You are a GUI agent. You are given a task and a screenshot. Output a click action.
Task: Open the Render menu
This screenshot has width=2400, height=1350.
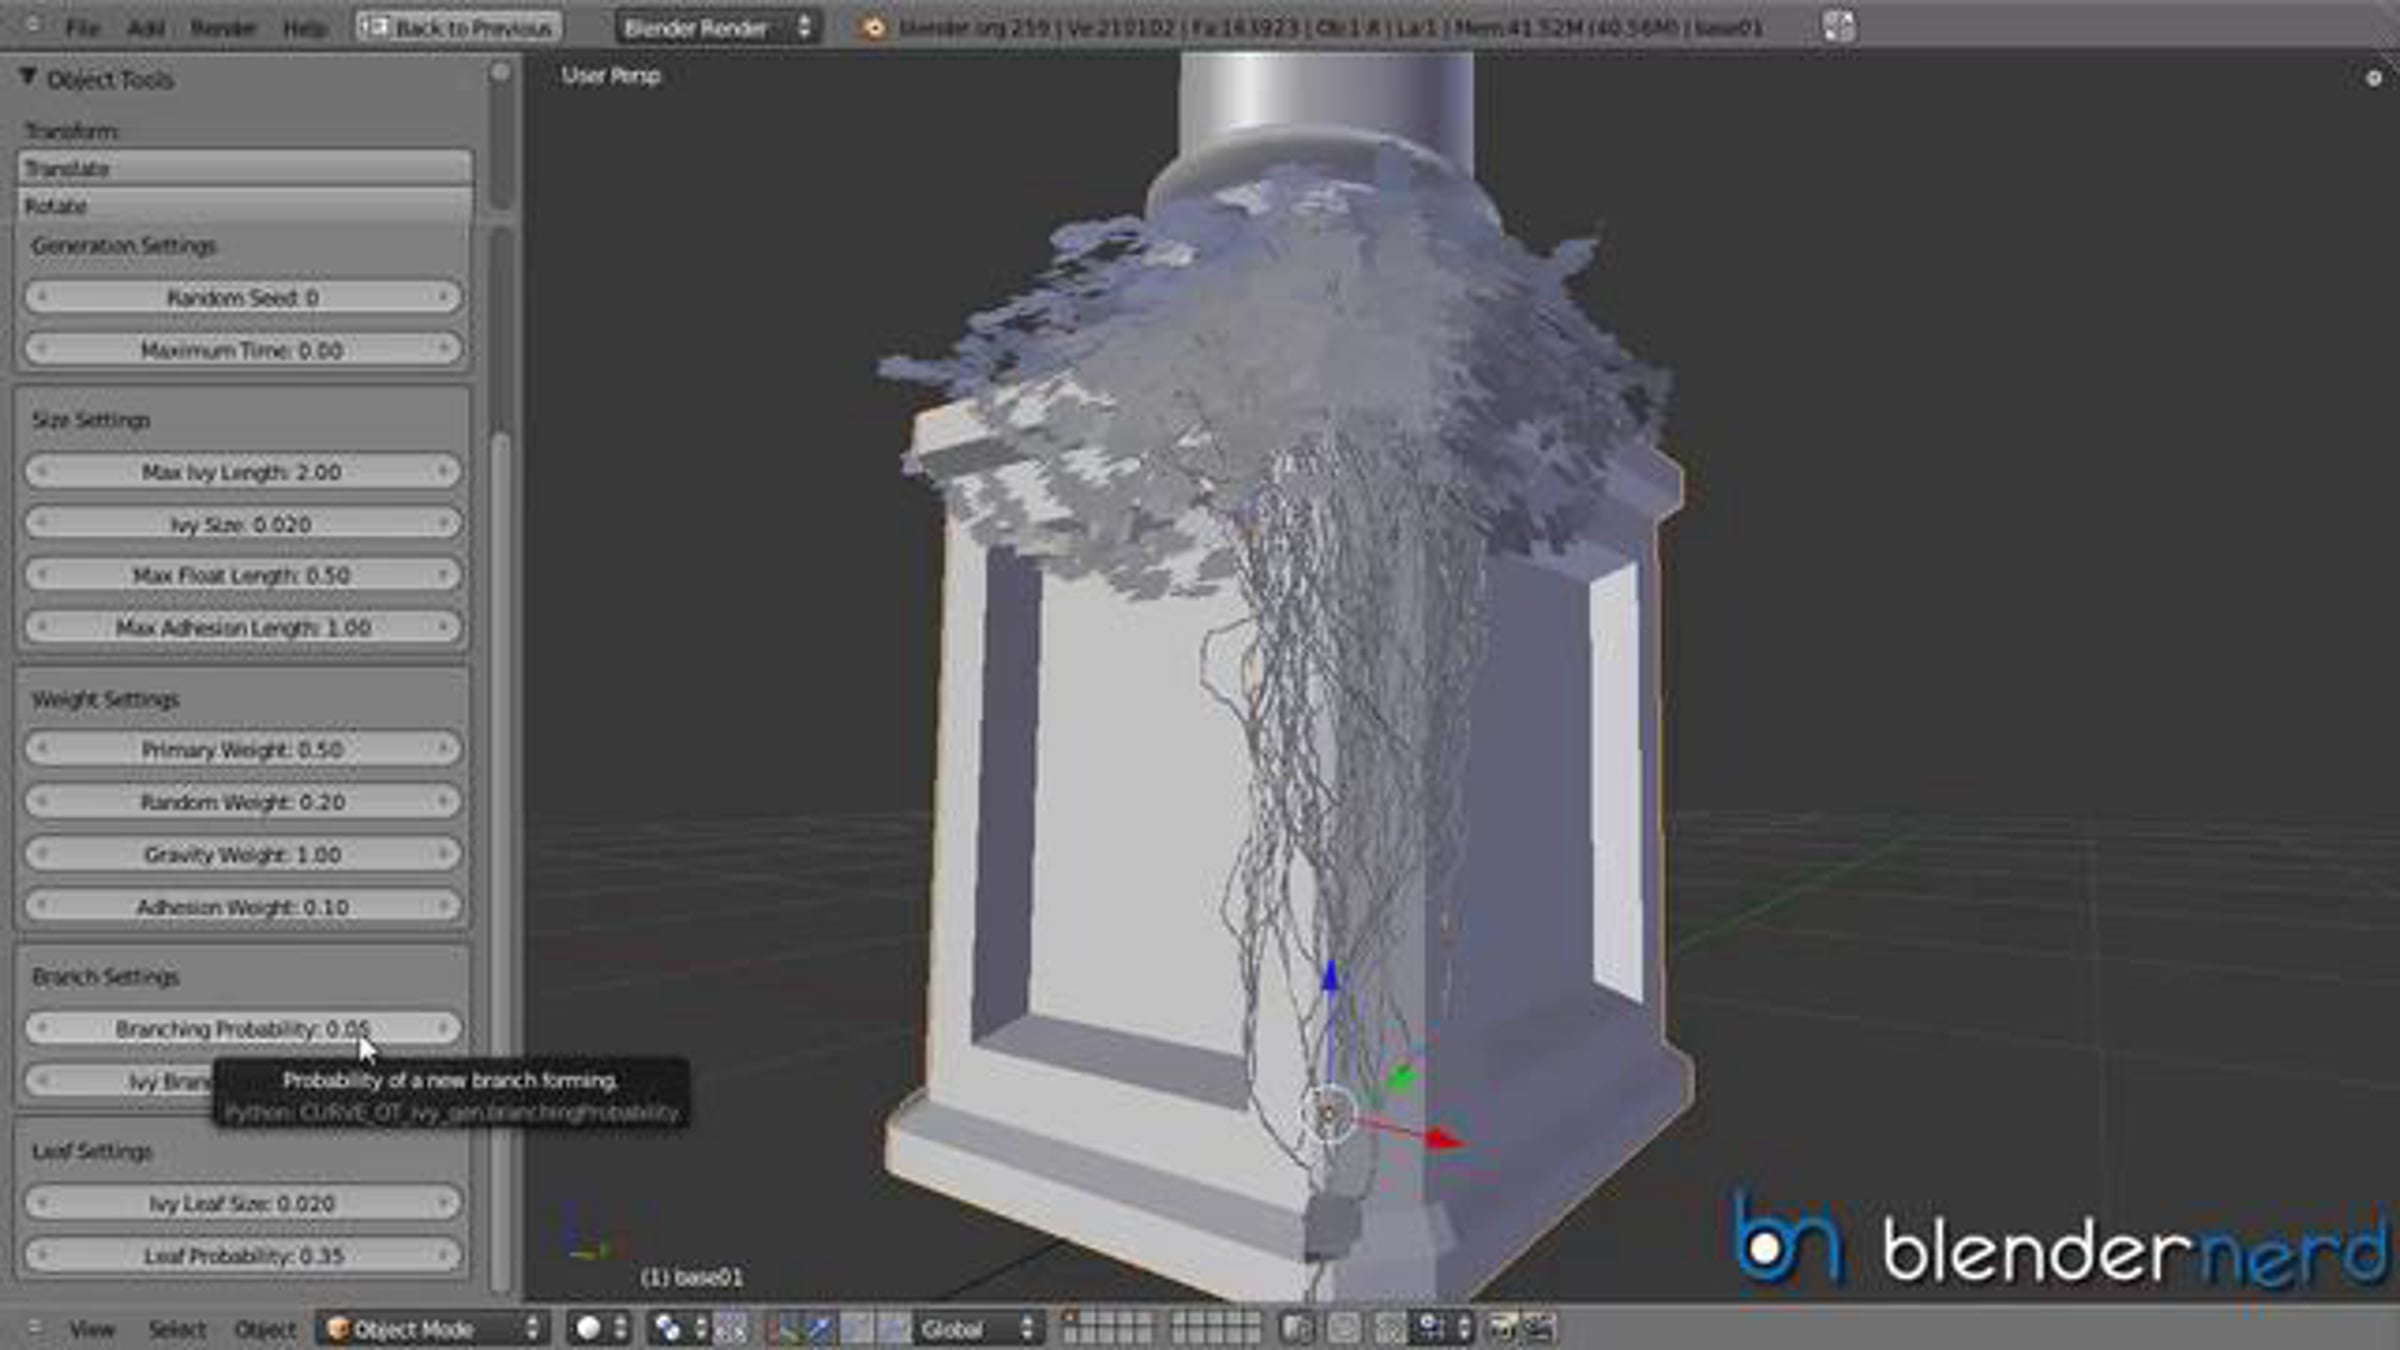(223, 28)
